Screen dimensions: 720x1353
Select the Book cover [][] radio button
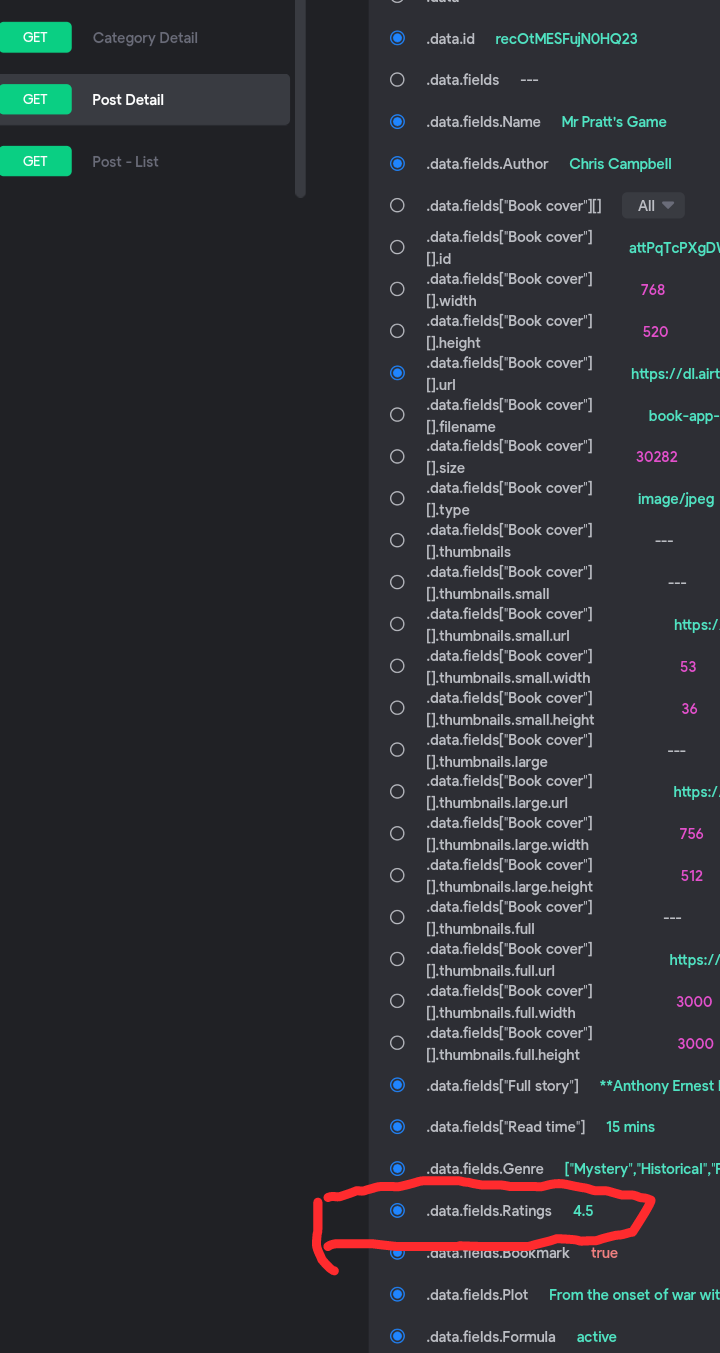(x=397, y=205)
